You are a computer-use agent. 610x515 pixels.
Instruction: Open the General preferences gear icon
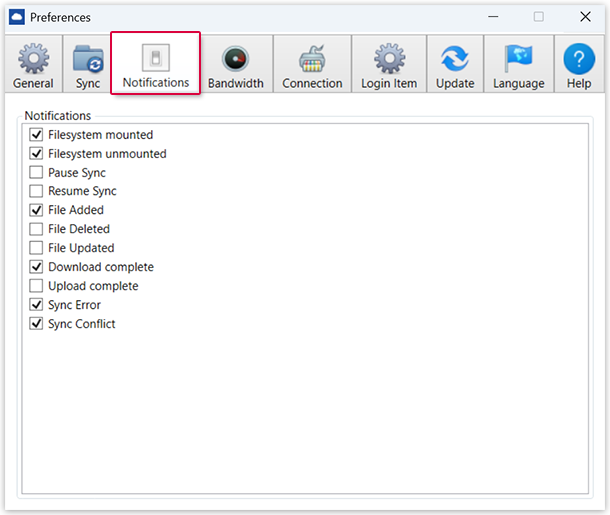(33, 59)
